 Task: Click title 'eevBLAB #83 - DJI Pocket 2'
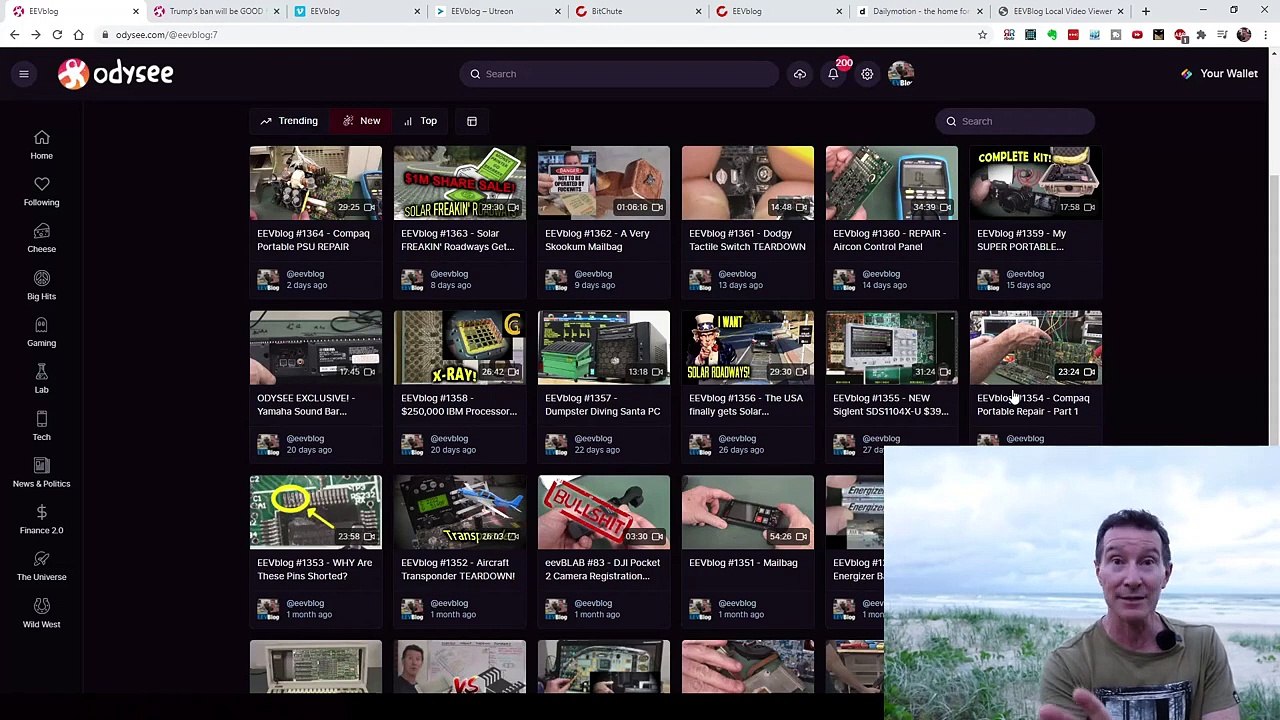[x=602, y=569]
